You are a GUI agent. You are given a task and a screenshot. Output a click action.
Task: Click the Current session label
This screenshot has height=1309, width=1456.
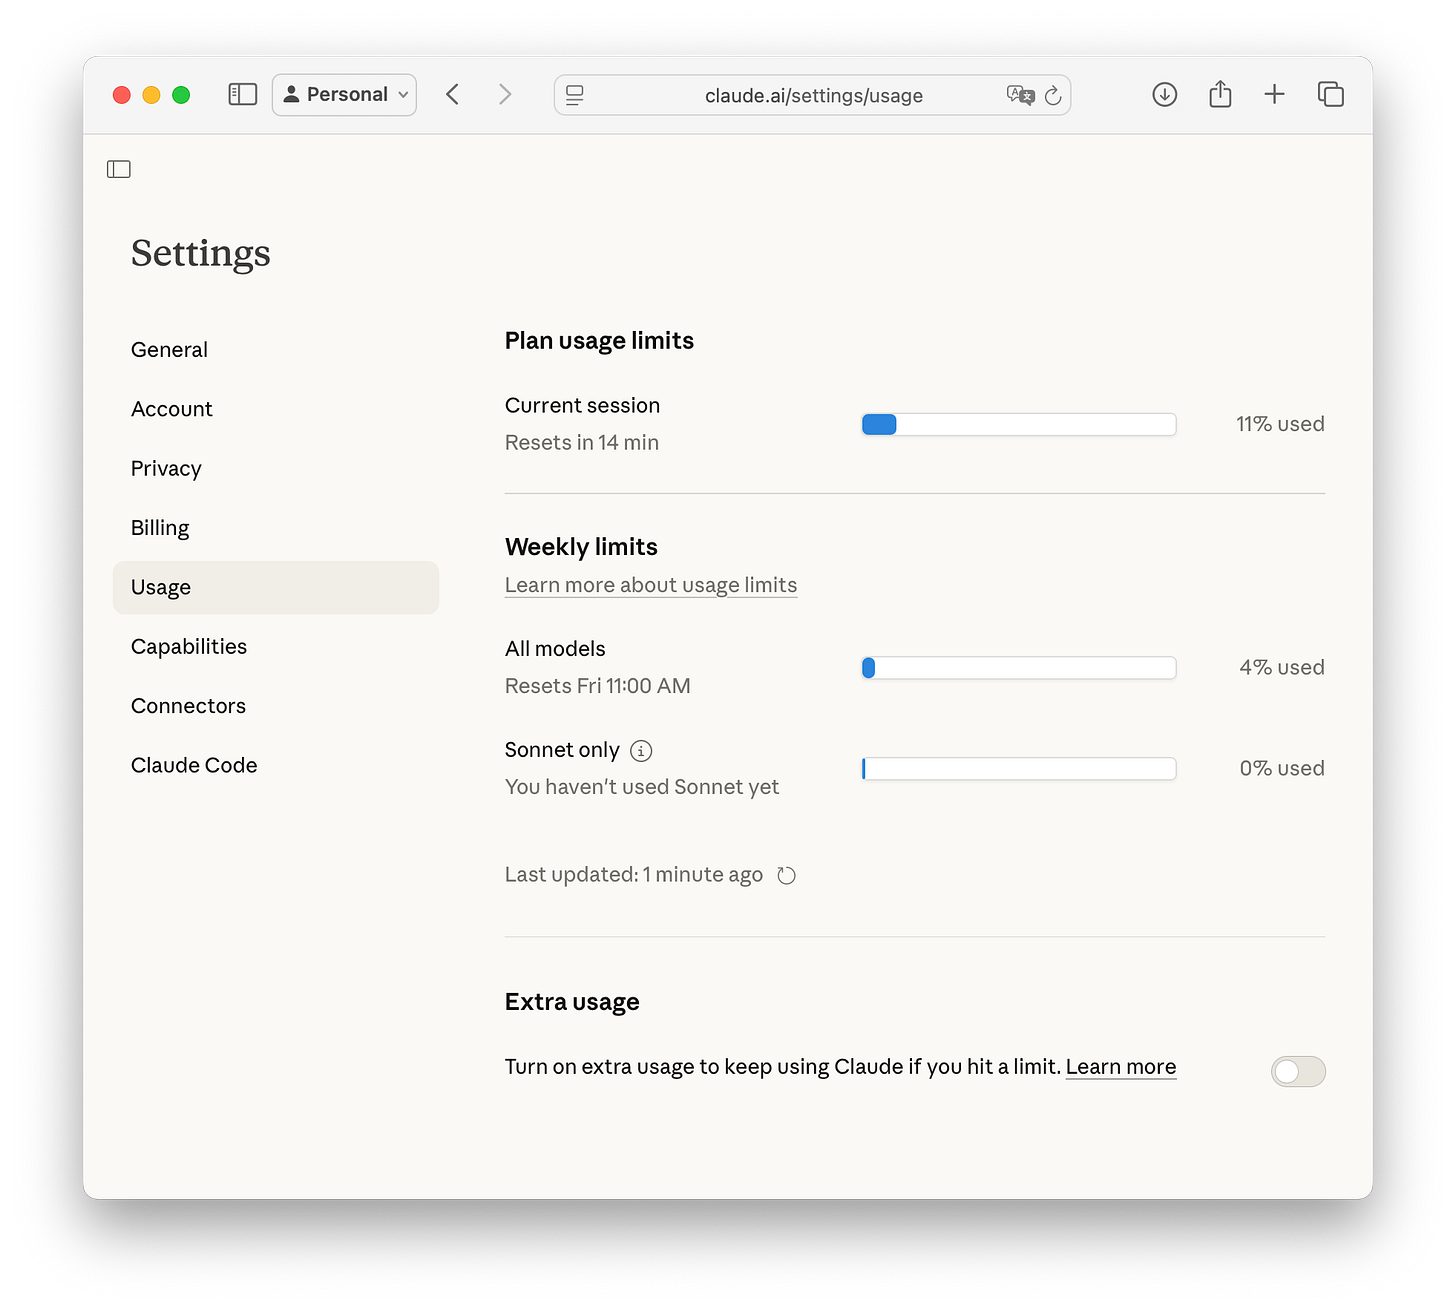(583, 406)
